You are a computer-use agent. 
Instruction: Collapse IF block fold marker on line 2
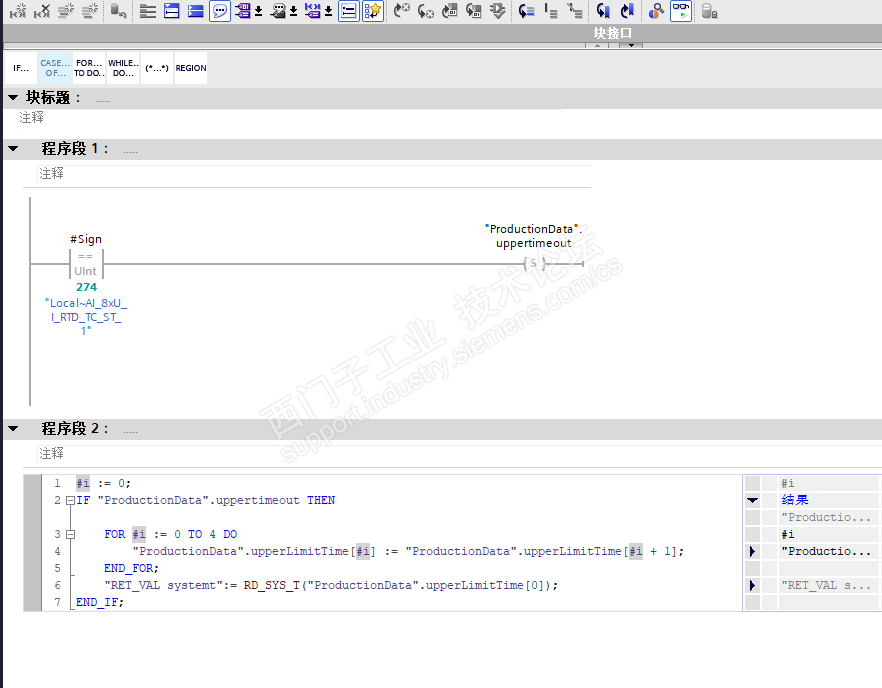[70, 500]
